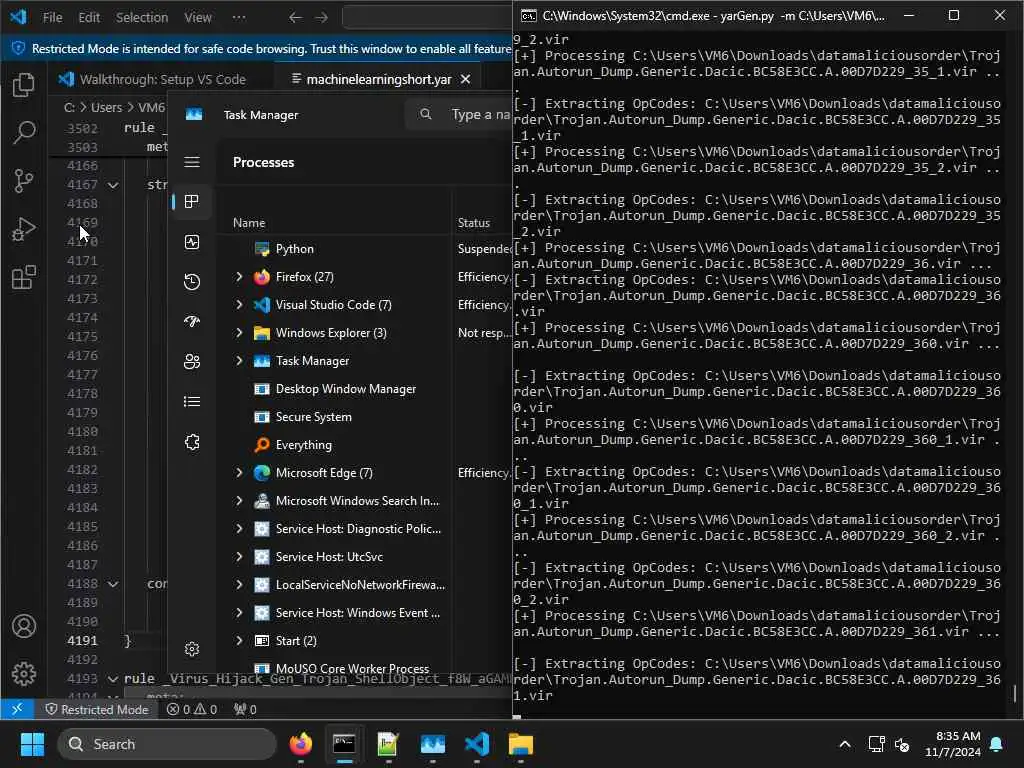Select the Python process row

point(366,249)
